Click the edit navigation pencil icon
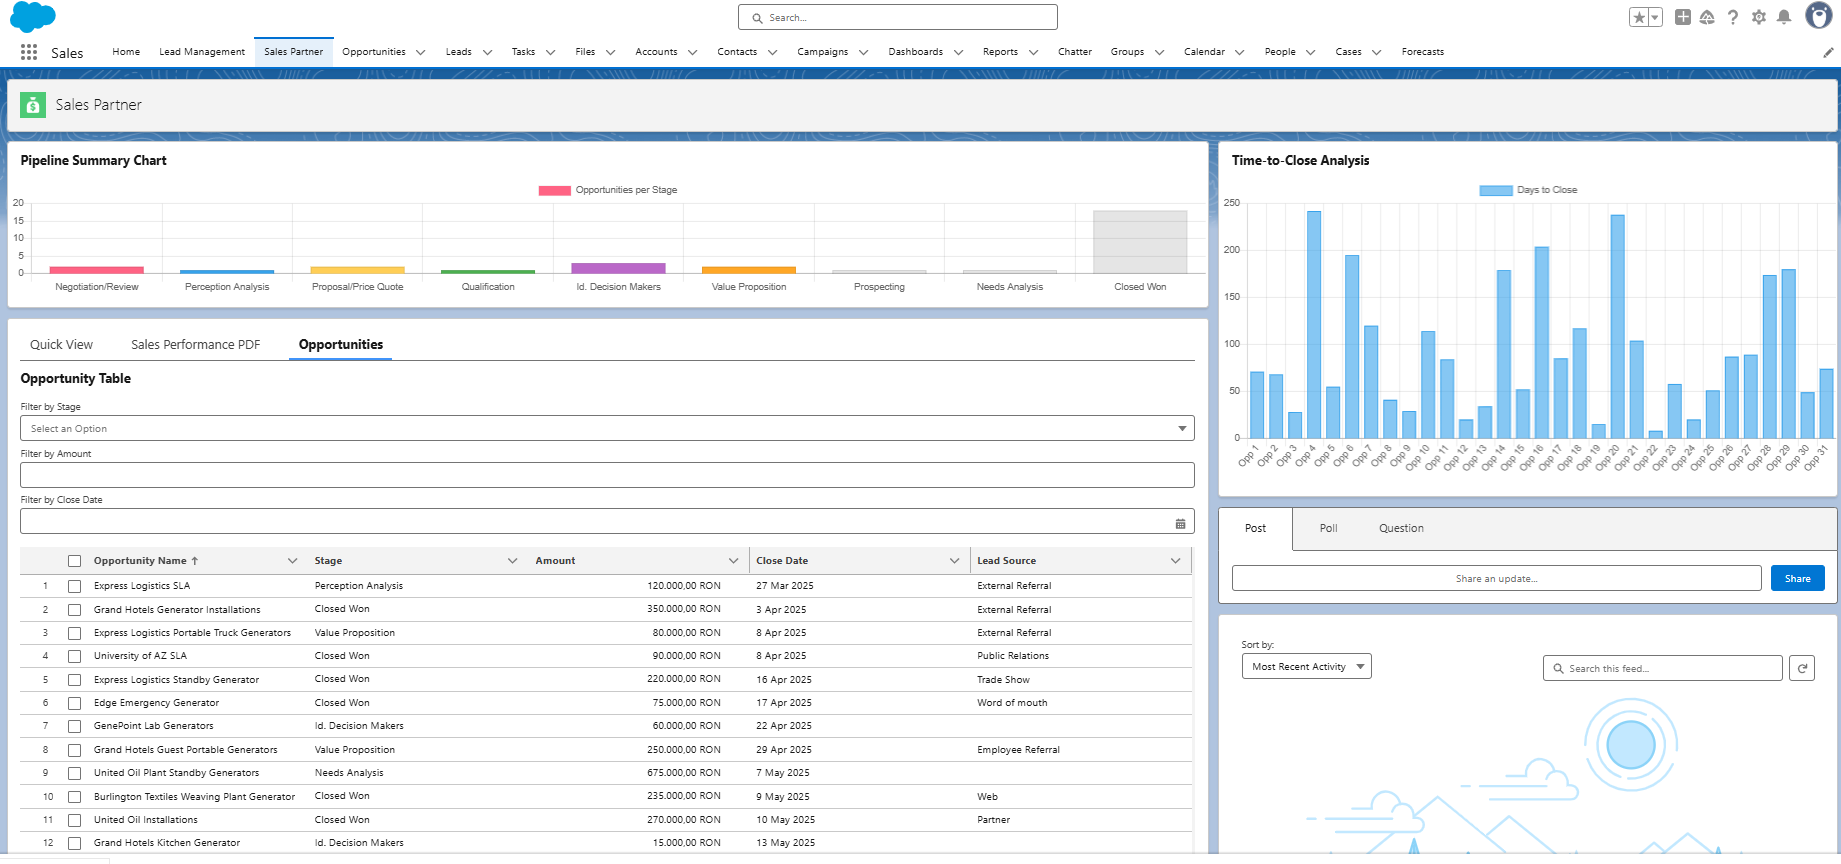Image resolution: width=1841 pixels, height=864 pixels. [1828, 52]
